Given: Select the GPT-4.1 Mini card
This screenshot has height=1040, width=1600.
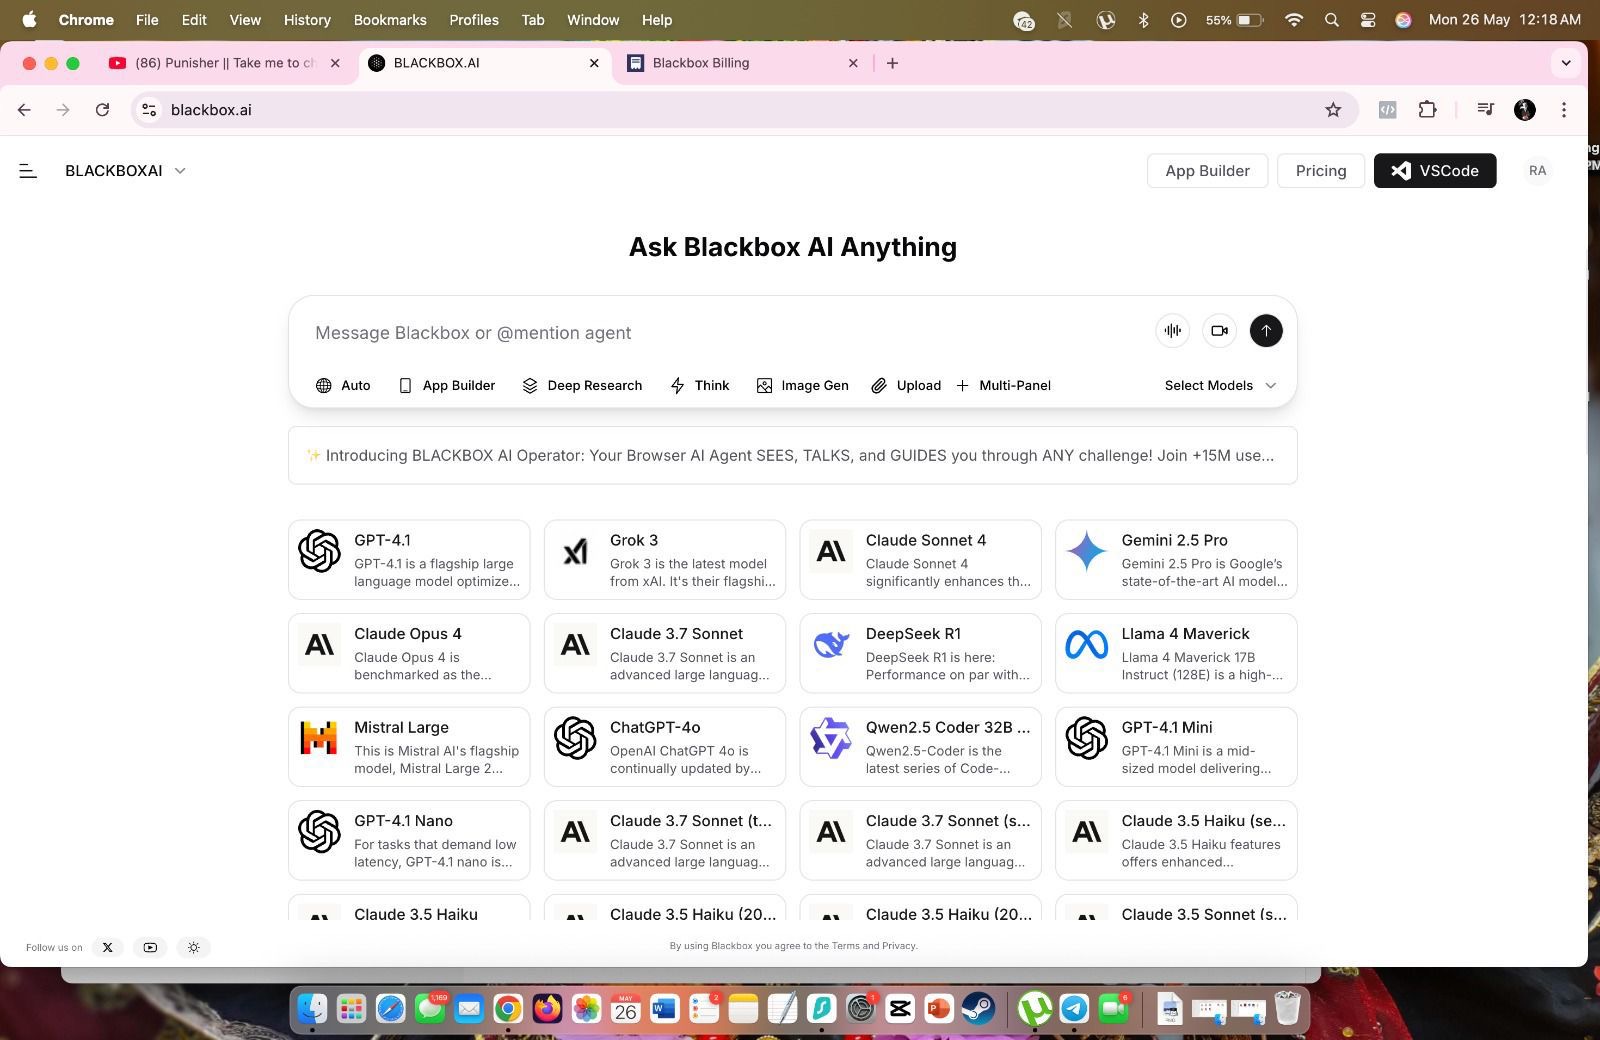Looking at the screenshot, I should [1177, 747].
